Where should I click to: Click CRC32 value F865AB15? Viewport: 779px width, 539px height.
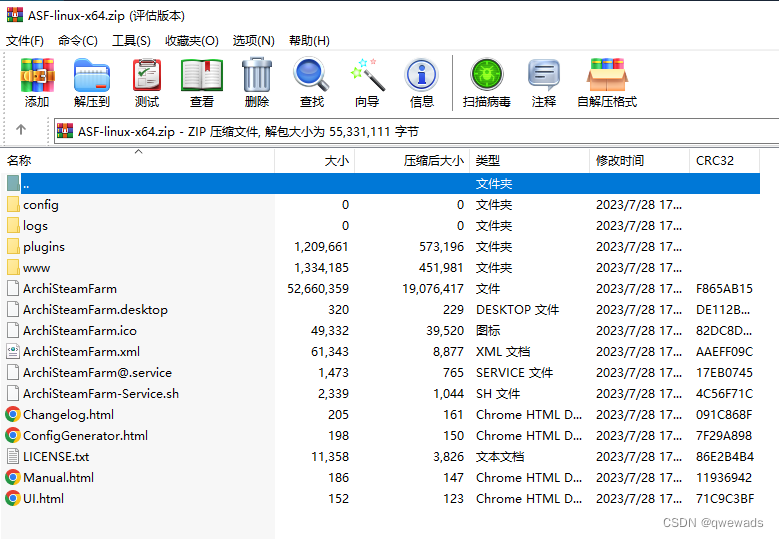coord(724,289)
